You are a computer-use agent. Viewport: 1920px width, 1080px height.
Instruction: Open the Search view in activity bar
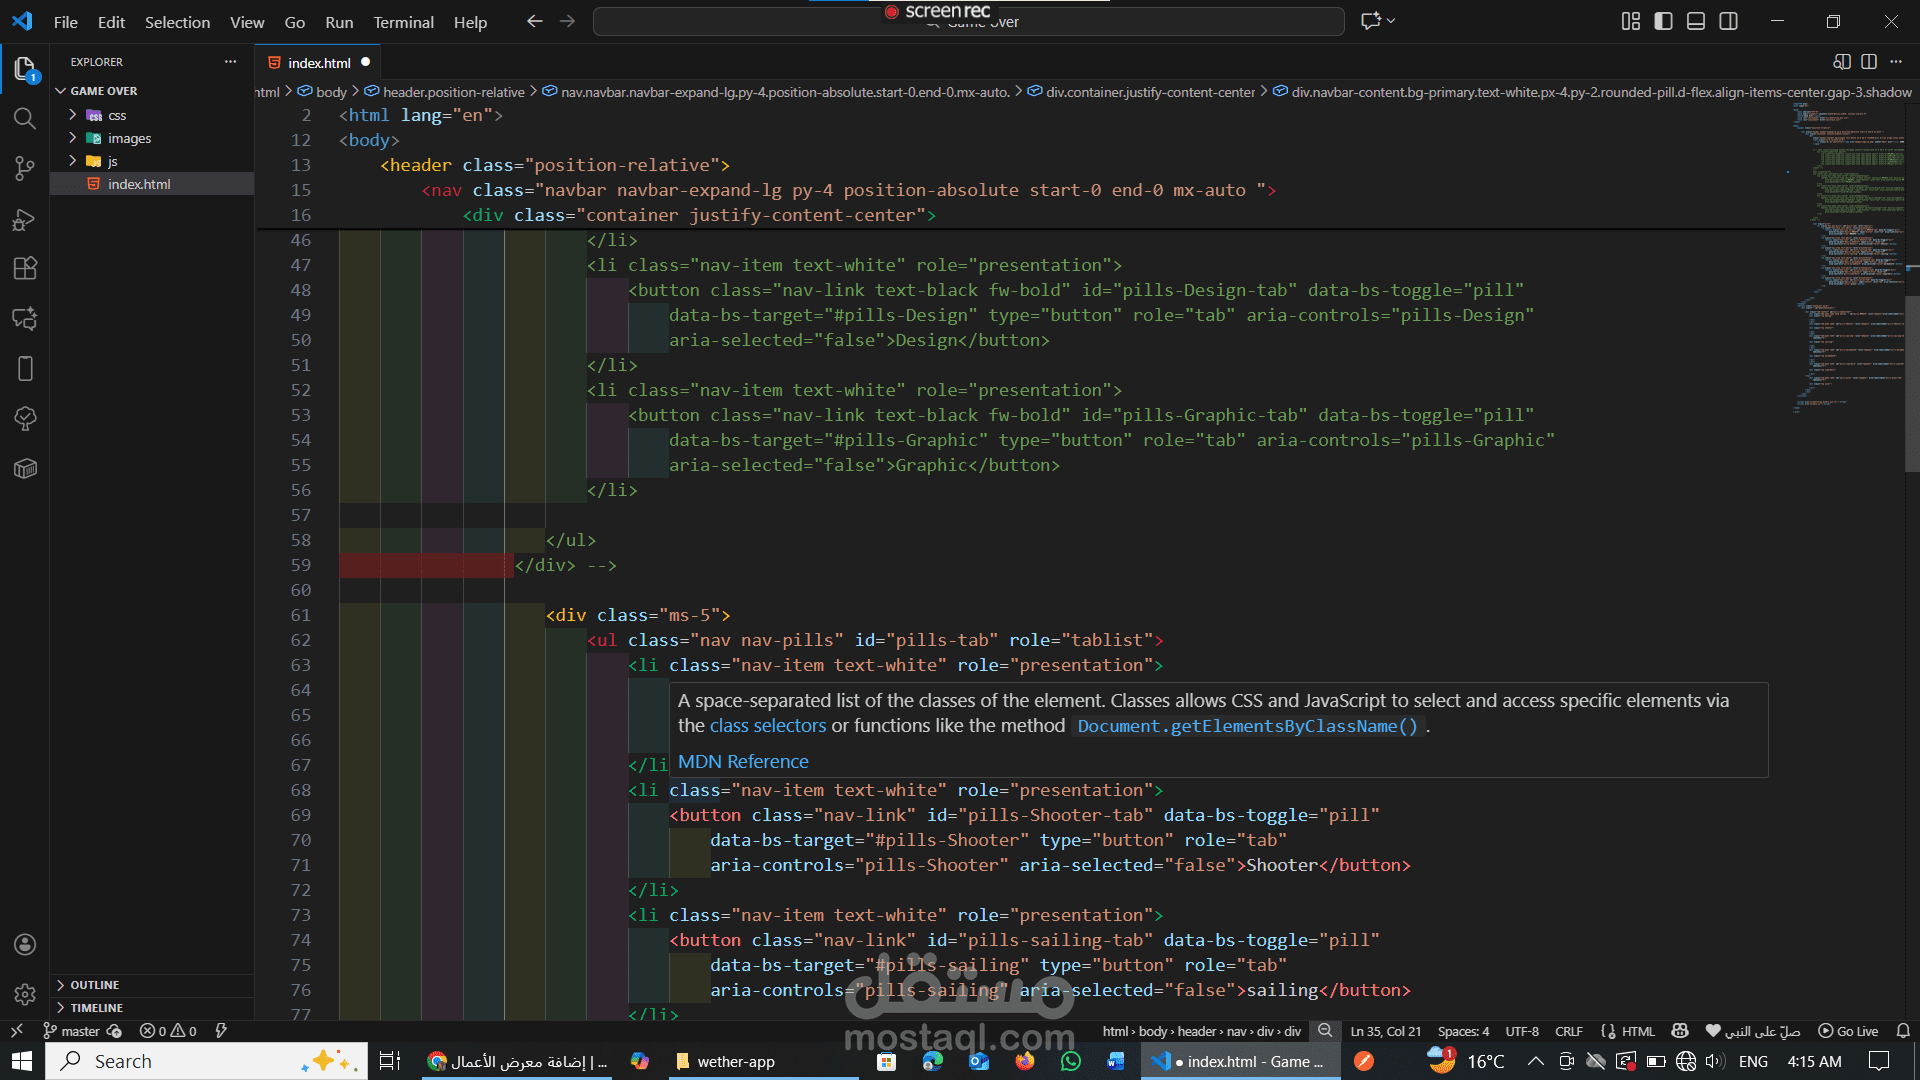point(25,119)
